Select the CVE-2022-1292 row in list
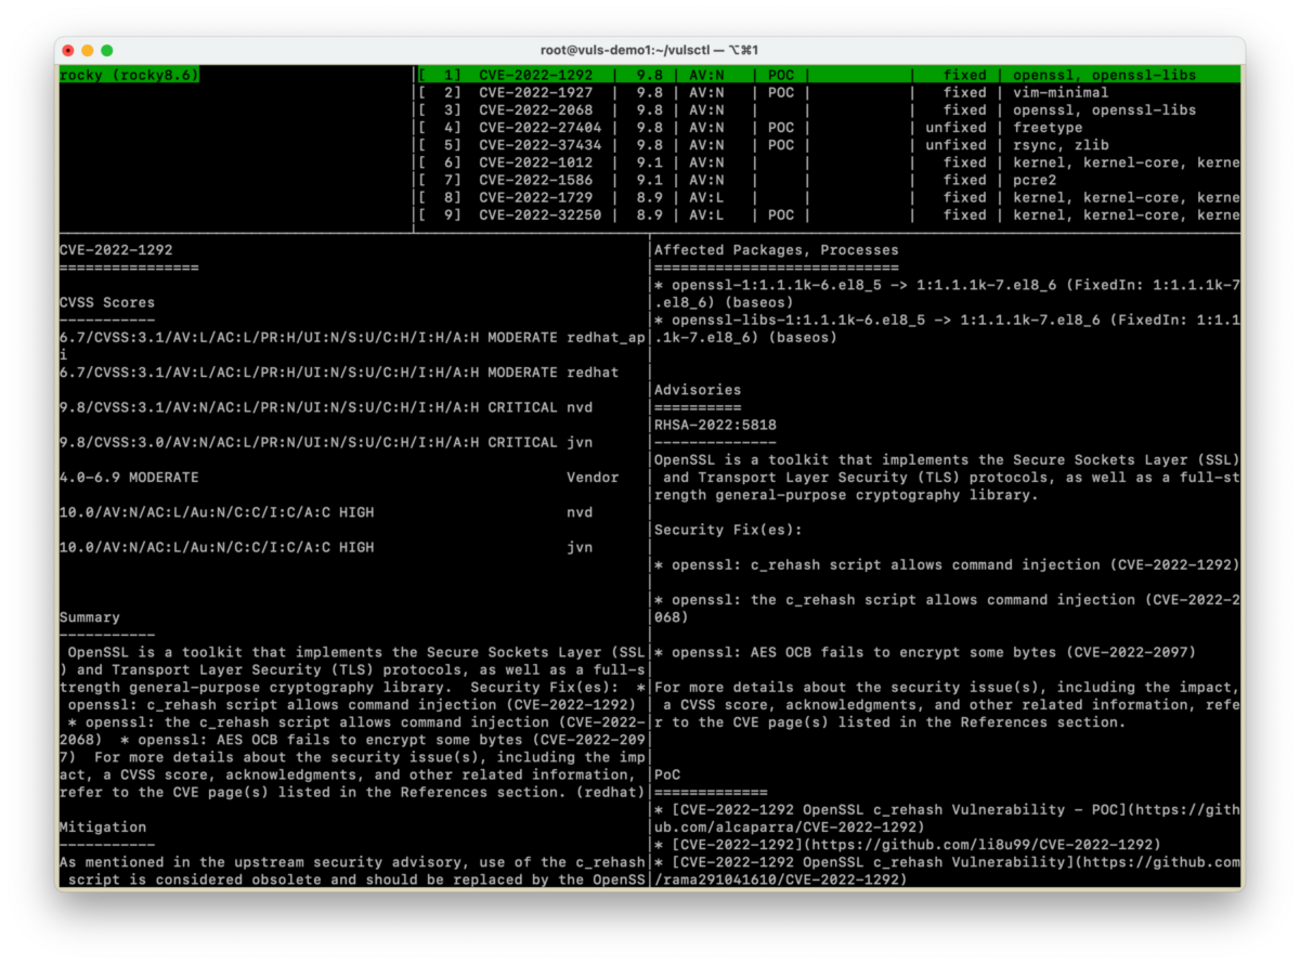1300x964 pixels. [535, 75]
